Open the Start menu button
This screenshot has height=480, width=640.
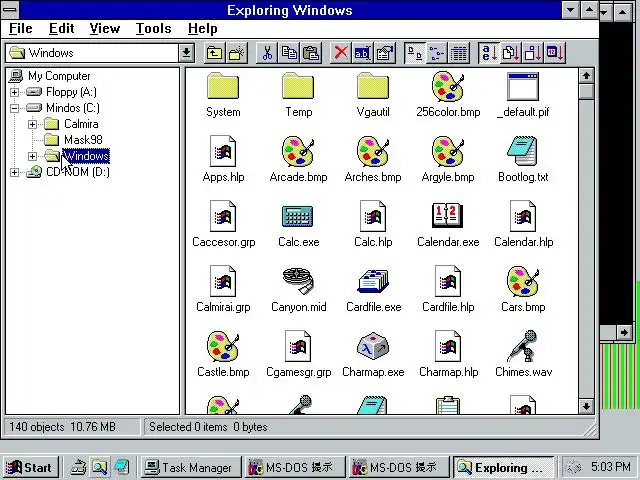click(29, 467)
